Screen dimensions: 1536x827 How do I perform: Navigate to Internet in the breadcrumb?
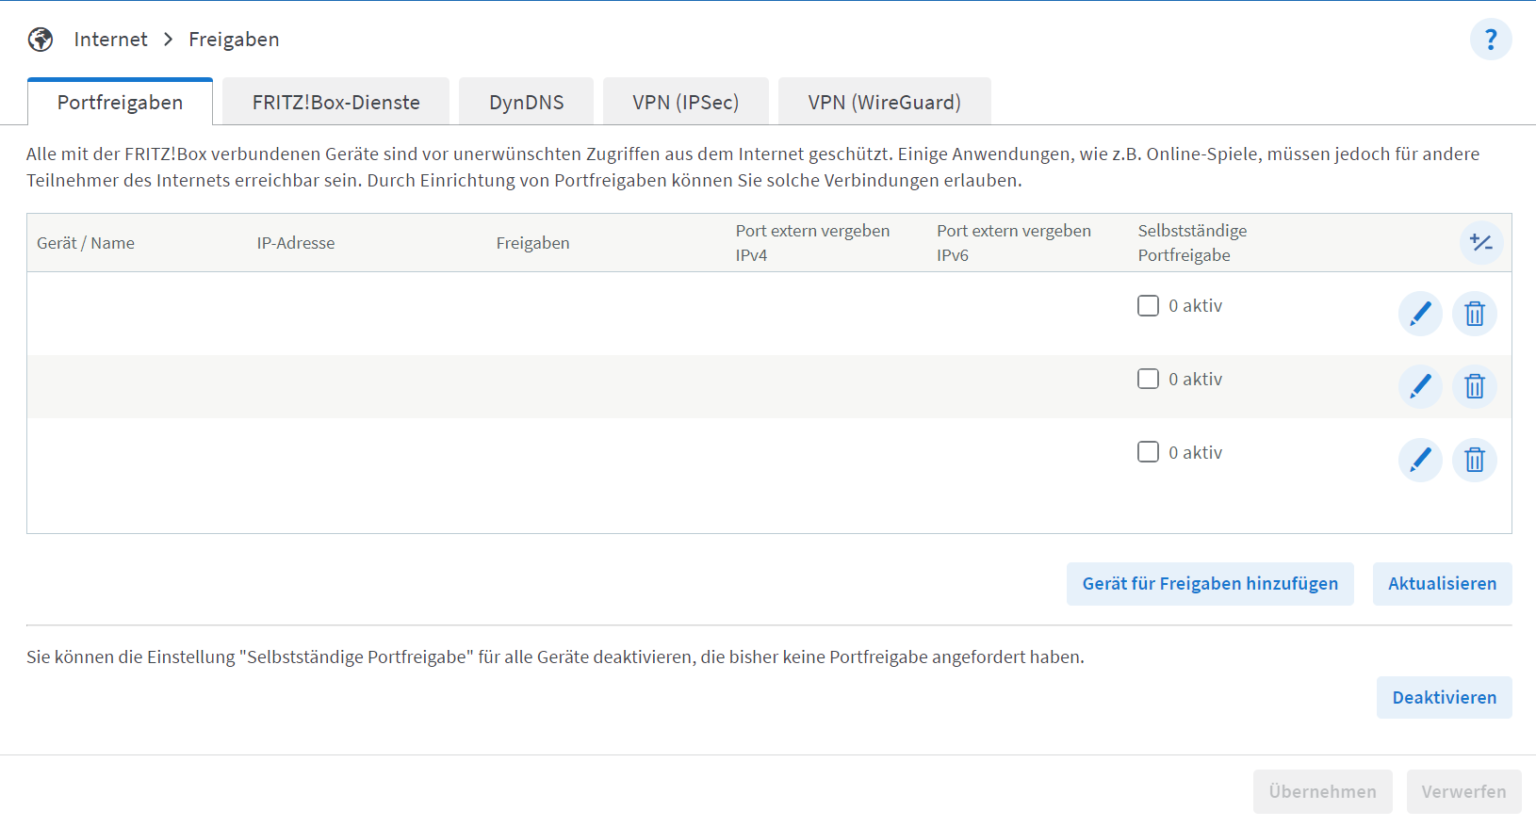pos(110,39)
